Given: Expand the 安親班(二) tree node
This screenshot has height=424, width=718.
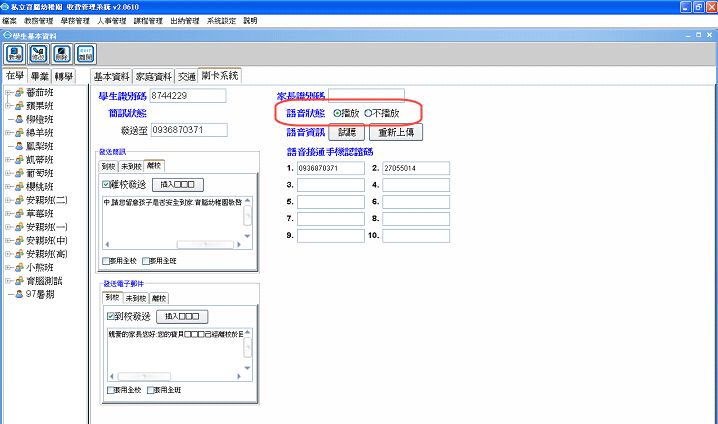Looking at the screenshot, I should pos(8,200).
